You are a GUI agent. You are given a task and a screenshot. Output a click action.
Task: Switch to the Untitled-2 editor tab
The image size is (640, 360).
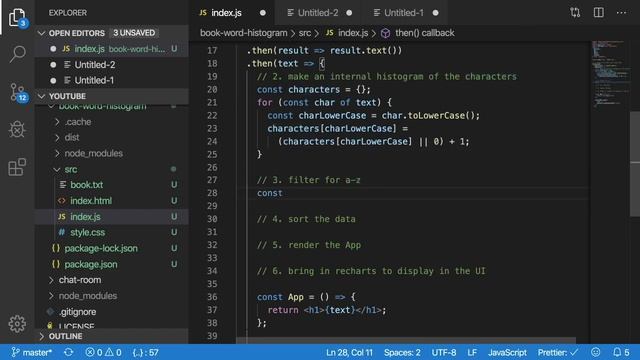(319, 13)
